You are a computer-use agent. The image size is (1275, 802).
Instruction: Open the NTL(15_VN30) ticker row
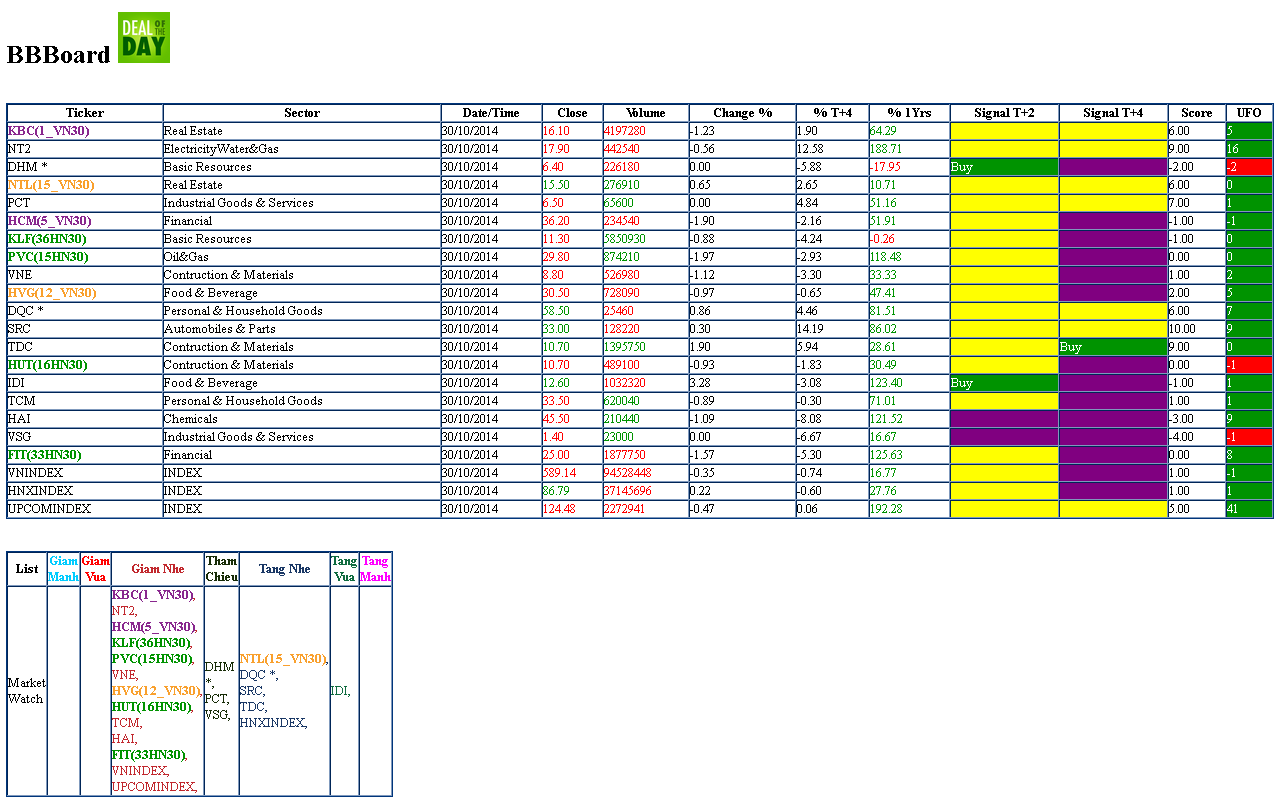pos(51,185)
